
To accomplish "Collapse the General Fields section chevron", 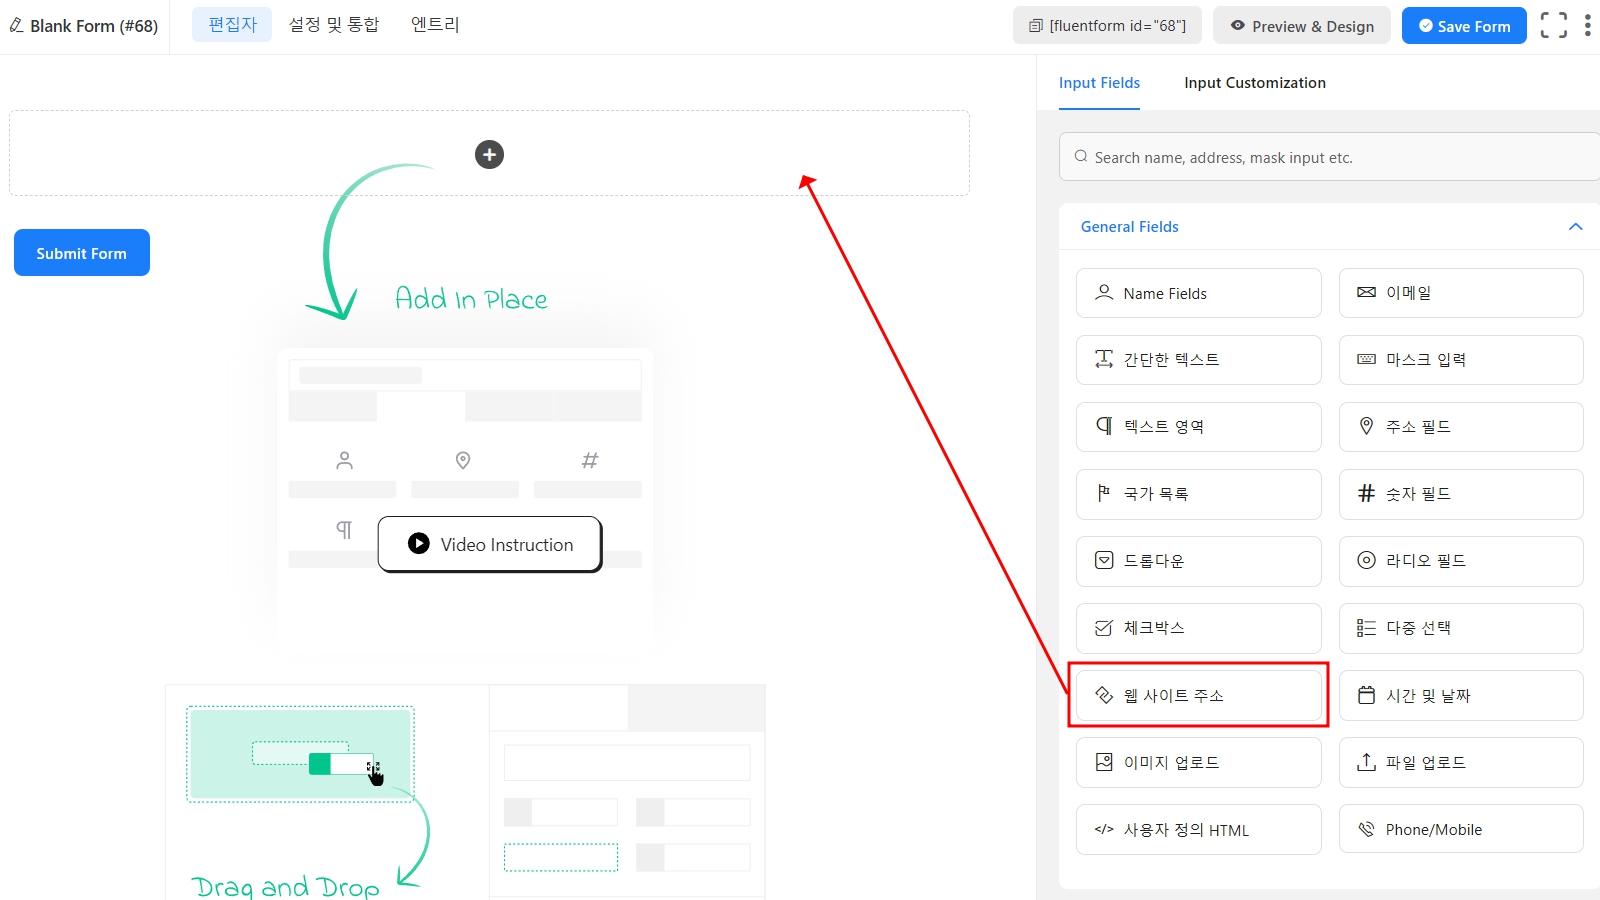I will coord(1576,227).
